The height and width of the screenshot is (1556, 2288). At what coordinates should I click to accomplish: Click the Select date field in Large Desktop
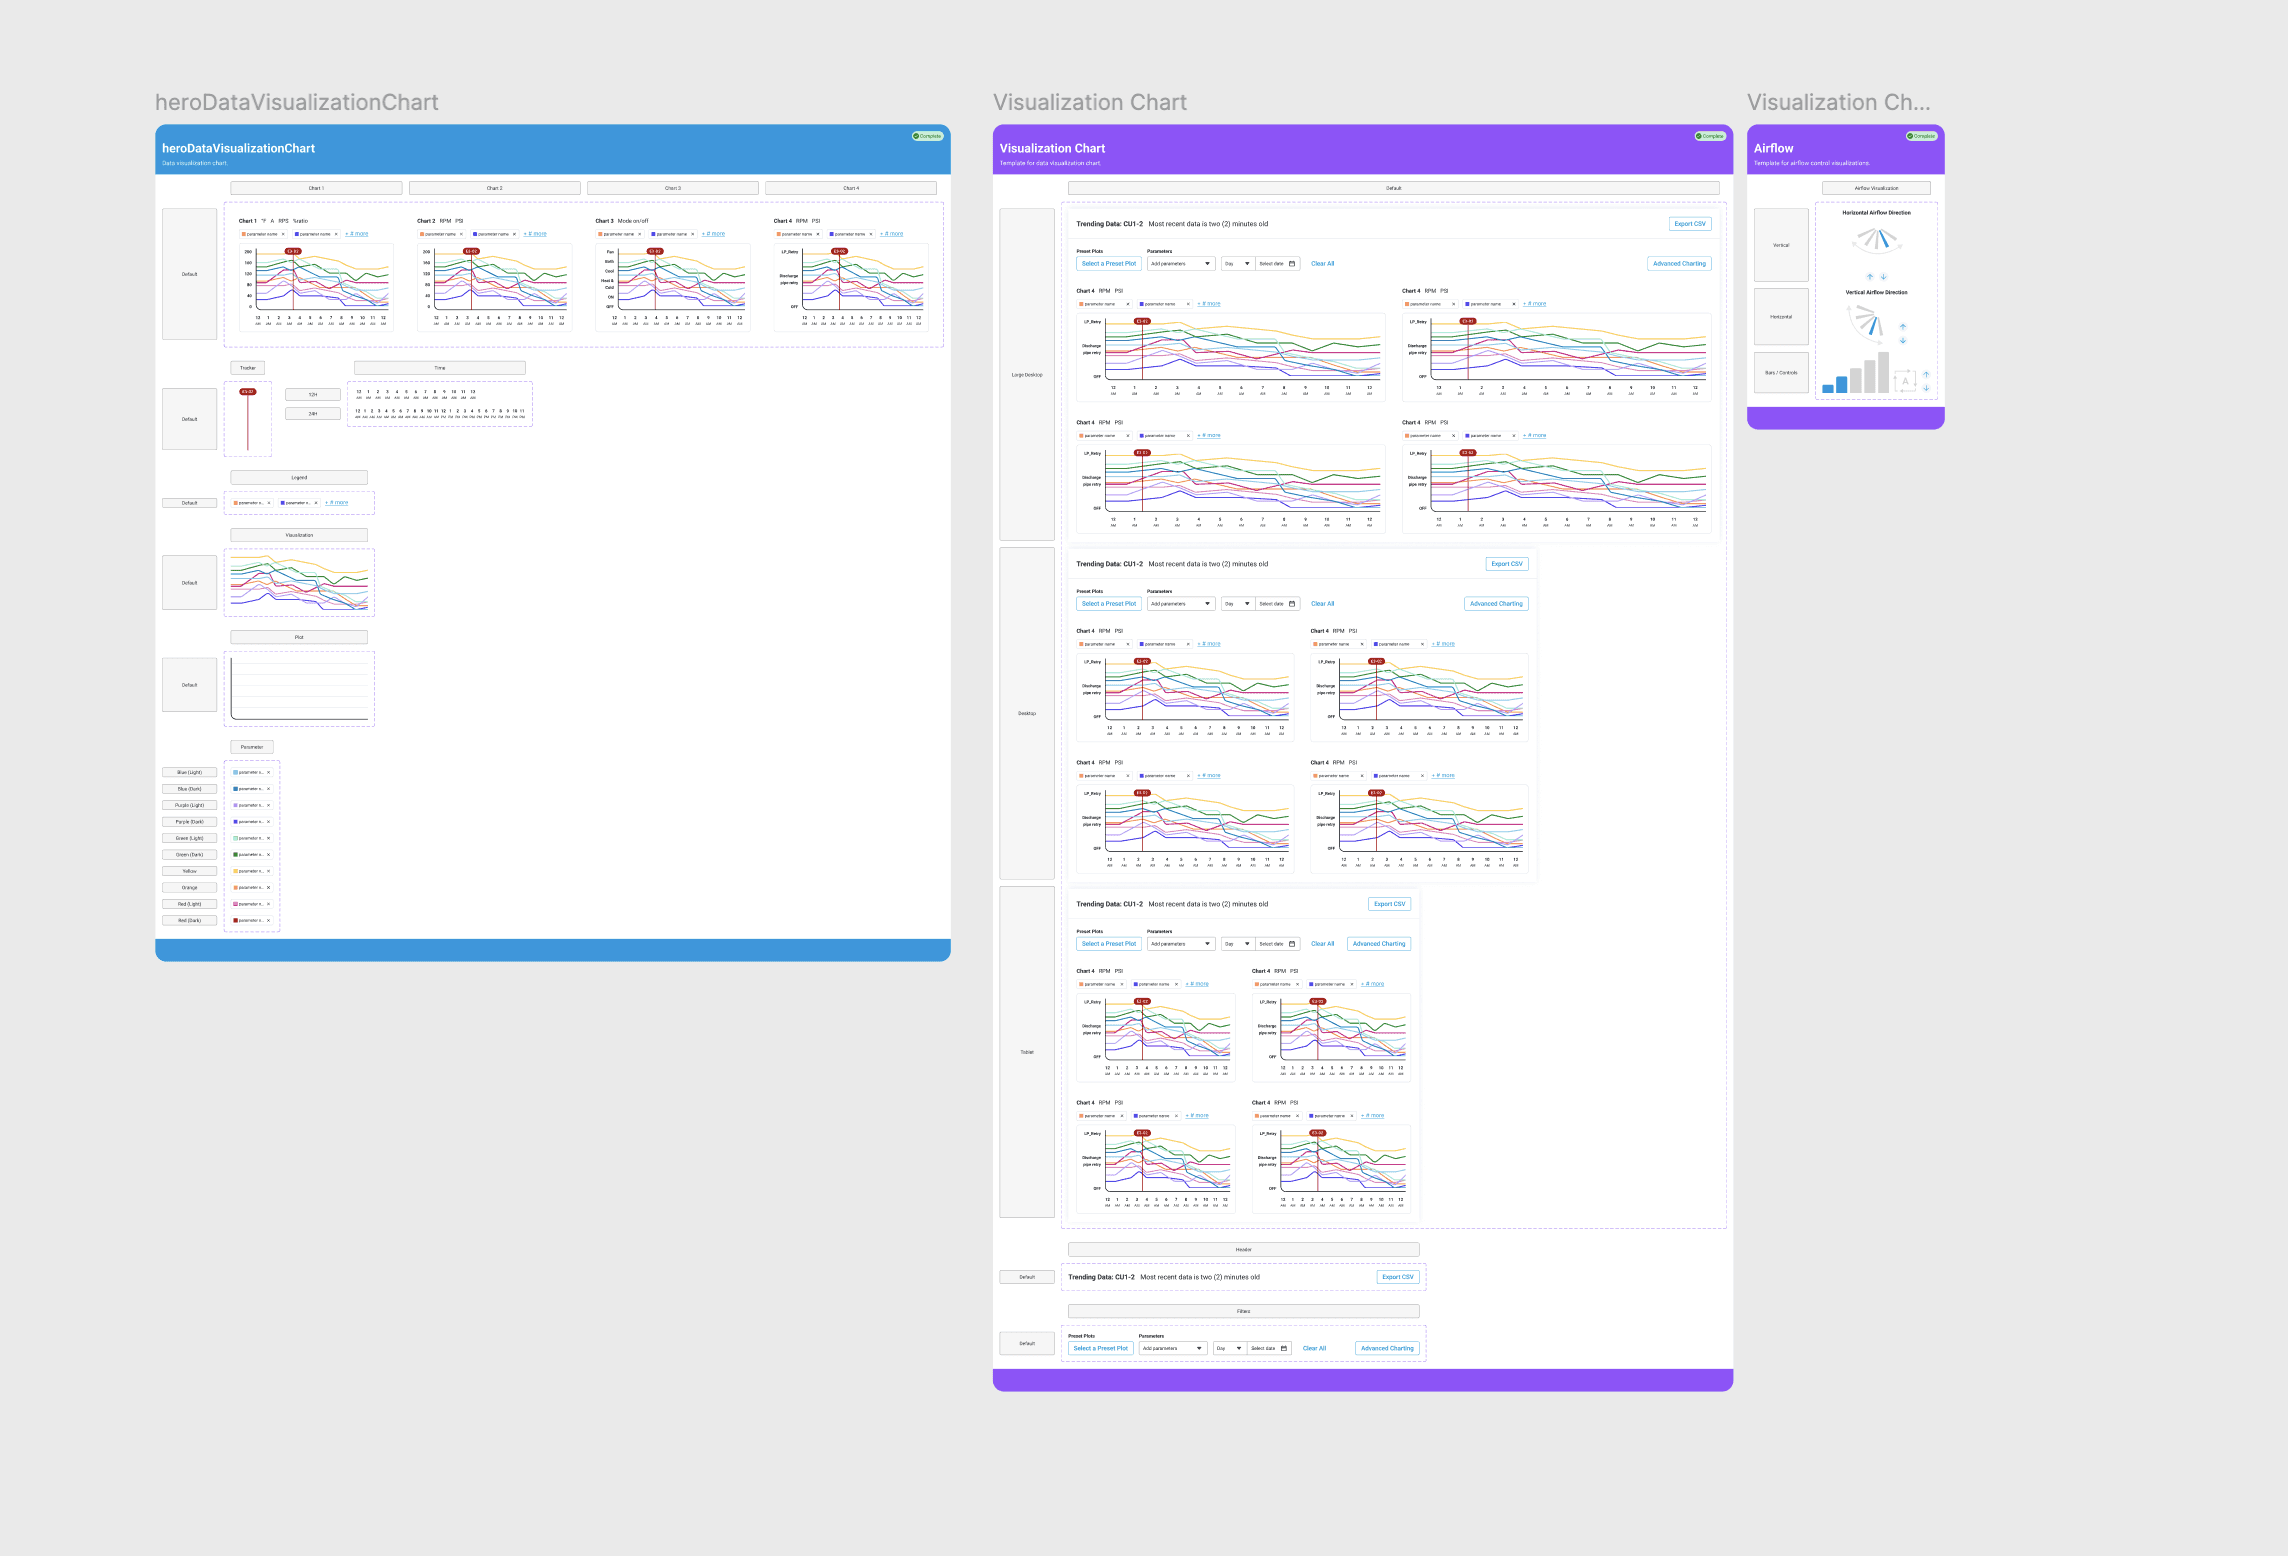point(1277,264)
